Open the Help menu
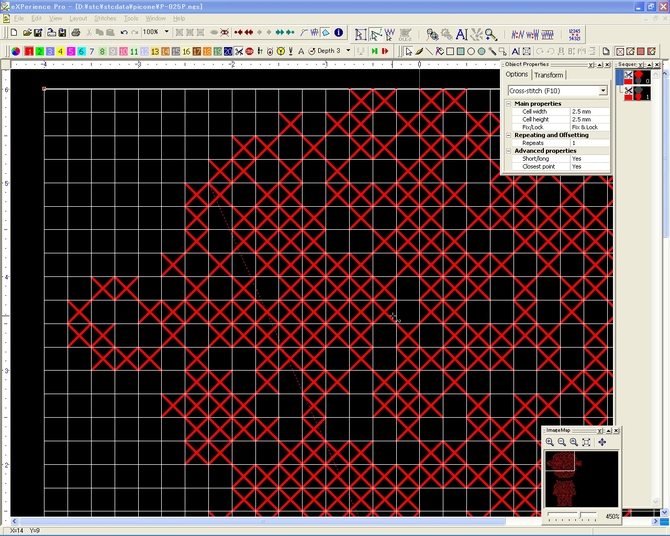The width and height of the screenshot is (670, 536). [x=179, y=18]
